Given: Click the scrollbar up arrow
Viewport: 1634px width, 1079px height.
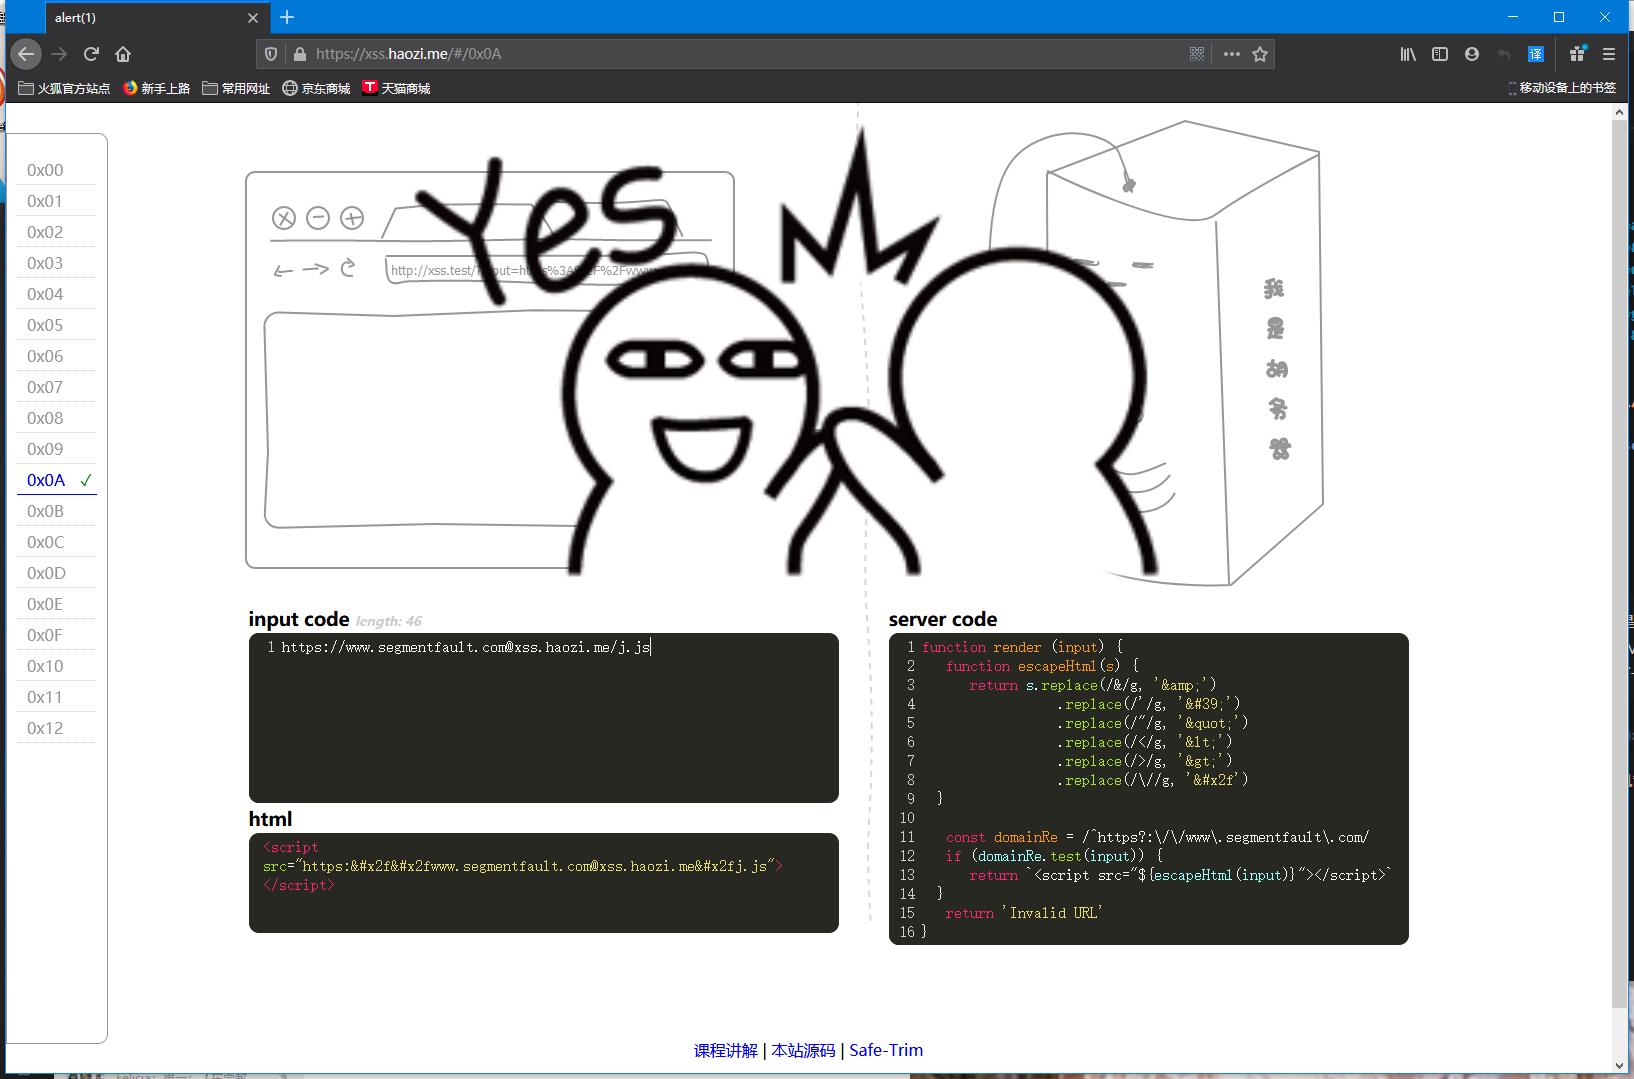Looking at the screenshot, I should 1620,112.
